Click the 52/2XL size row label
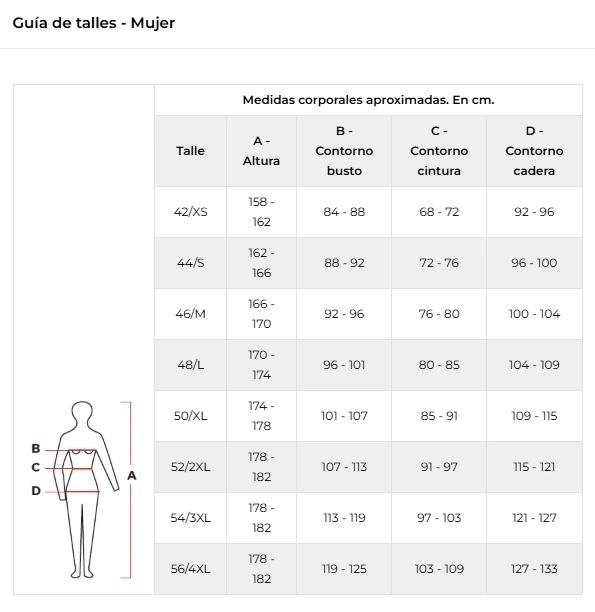The height and width of the screenshot is (612, 595). 191,467
